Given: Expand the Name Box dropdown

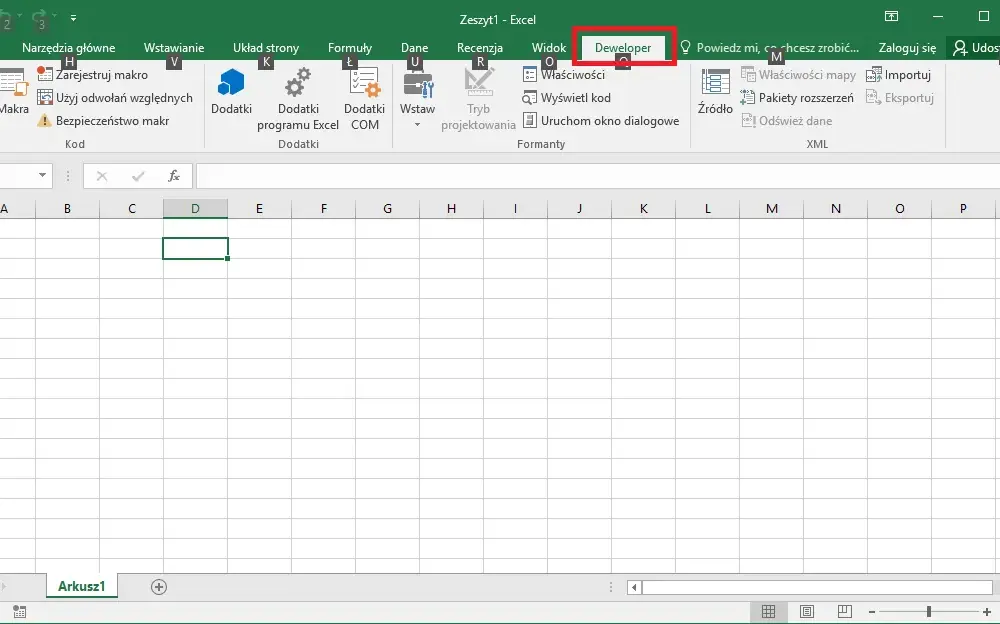Looking at the screenshot, I should click(42, 175).
